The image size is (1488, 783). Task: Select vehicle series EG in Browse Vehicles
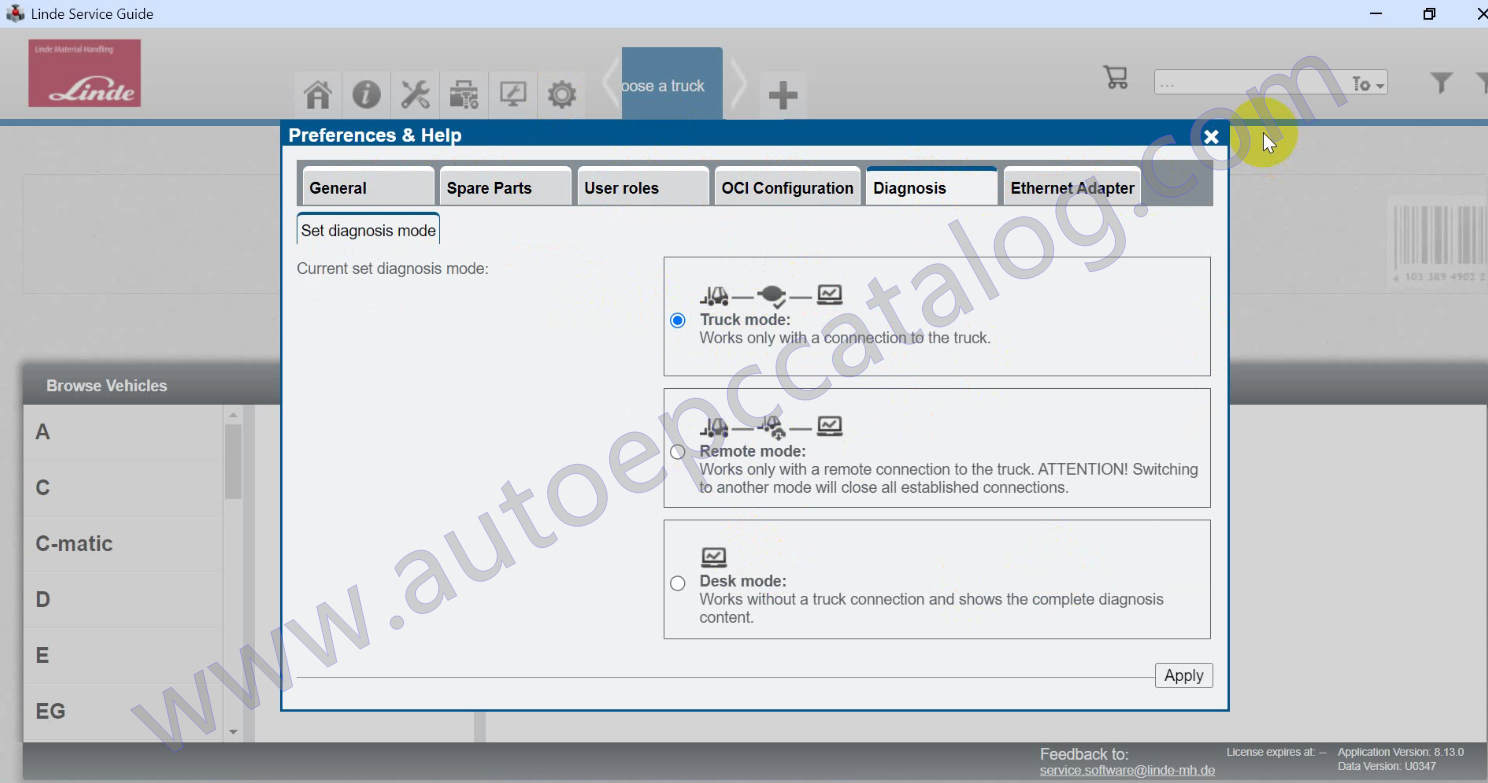pyautogui.click(x=123, y=712)
